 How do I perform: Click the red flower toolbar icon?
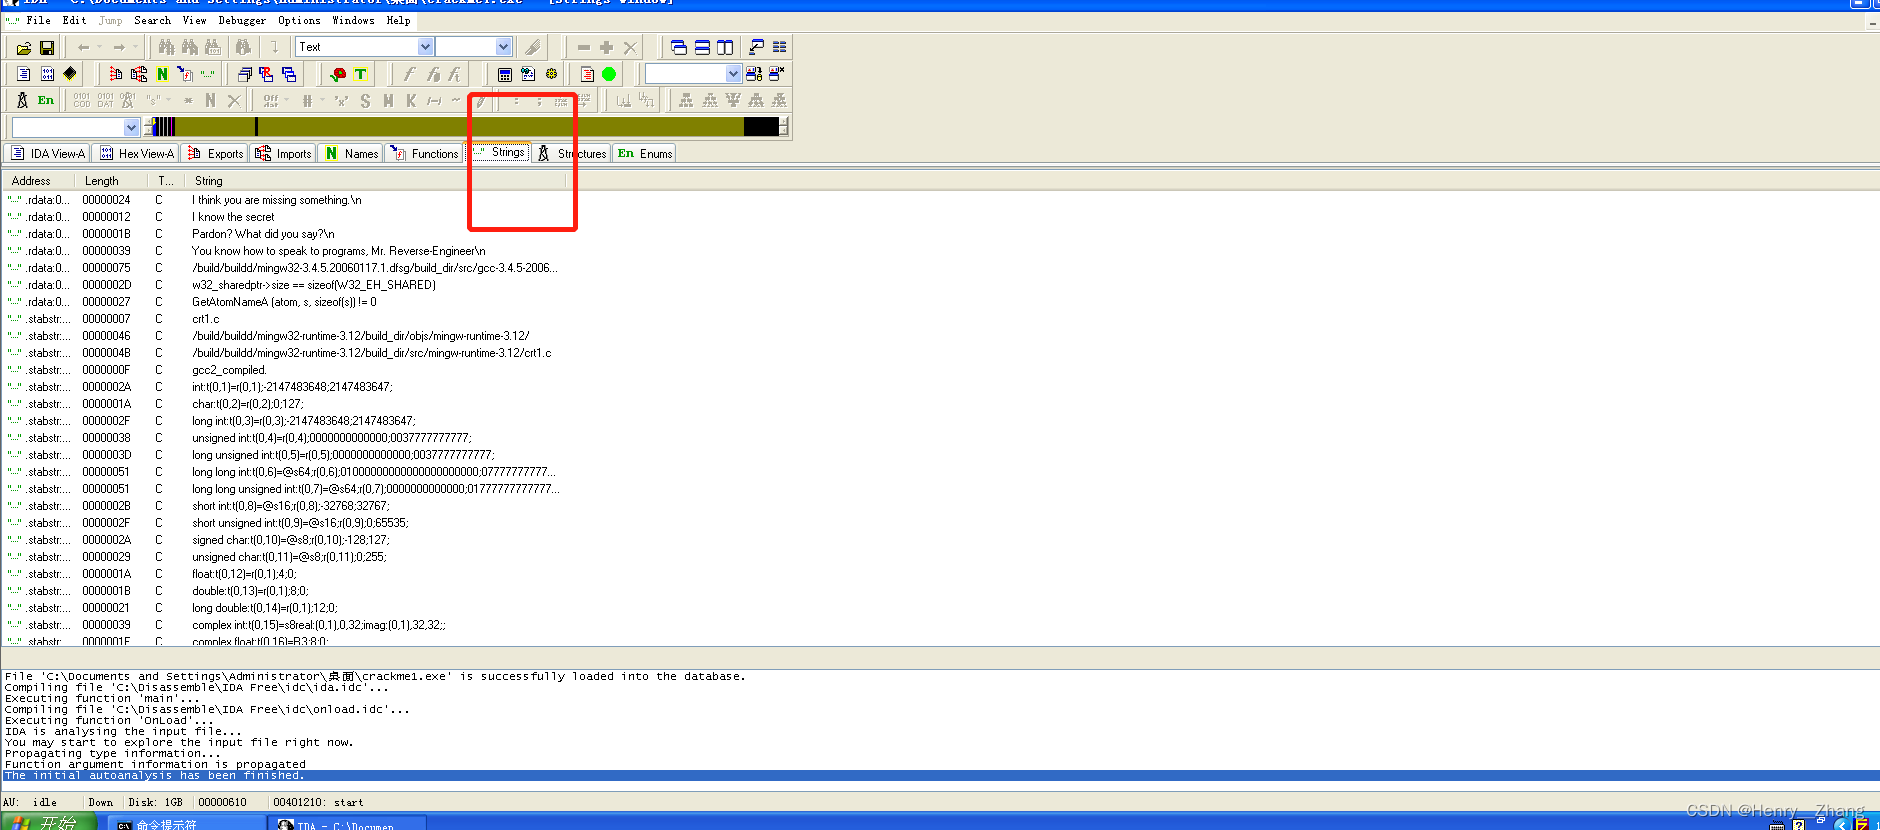pyautogui.click(x=338, y=74)
